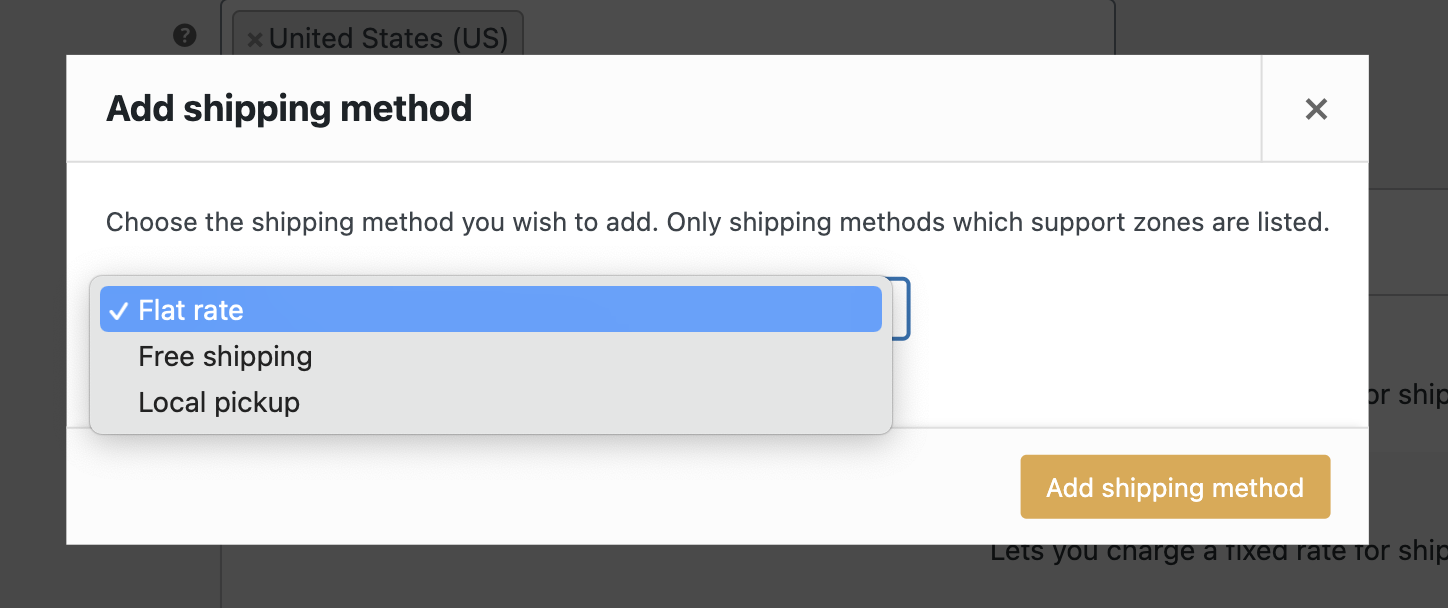This screenshot has height=608, width=1448.
Task: Click the "Lets you charge a fixed rate" text
Action: (x=1219, y=552)
